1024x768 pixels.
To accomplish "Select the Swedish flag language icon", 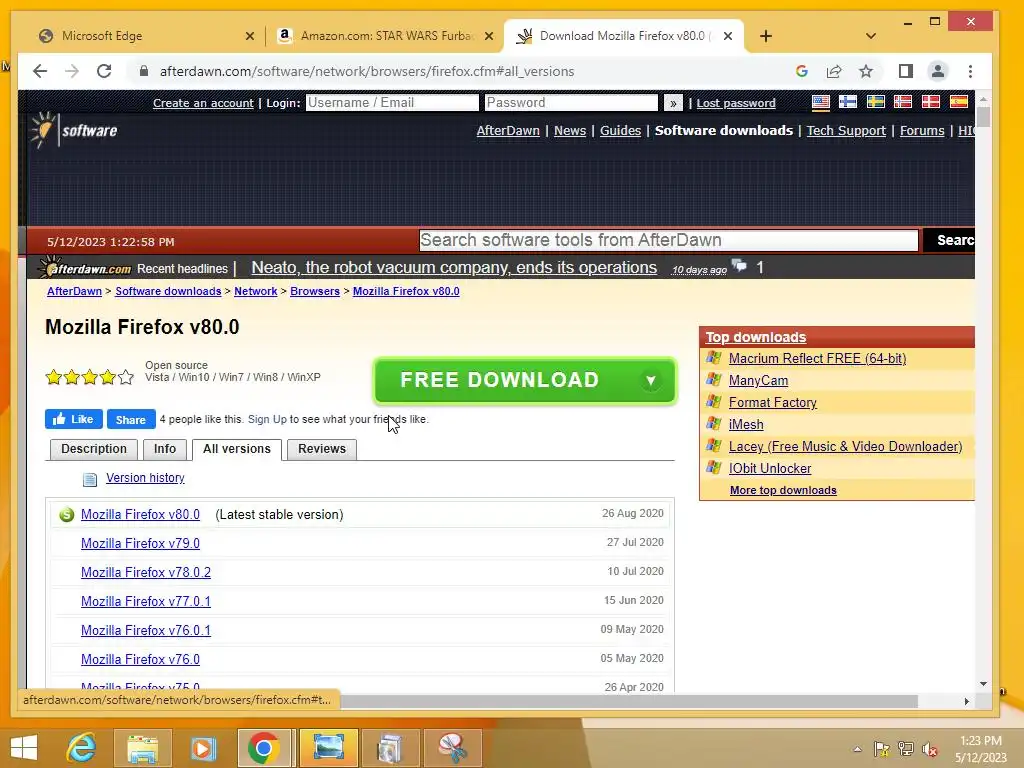I will point(876,102).
